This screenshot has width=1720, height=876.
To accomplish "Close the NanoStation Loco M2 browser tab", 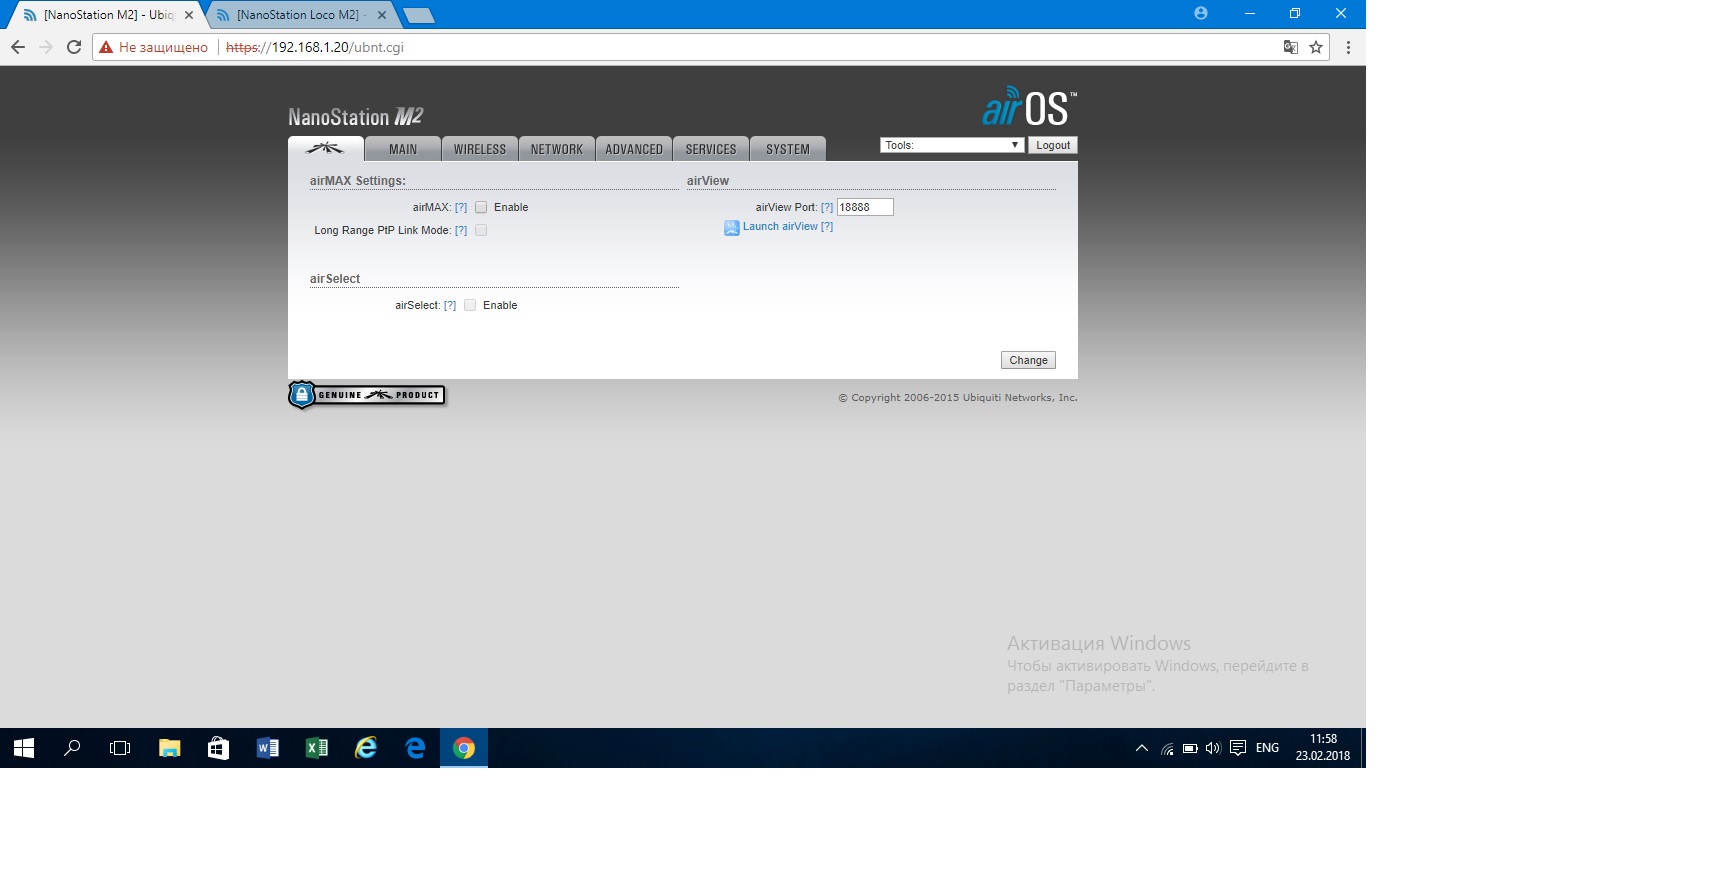I will pos(382,15).
